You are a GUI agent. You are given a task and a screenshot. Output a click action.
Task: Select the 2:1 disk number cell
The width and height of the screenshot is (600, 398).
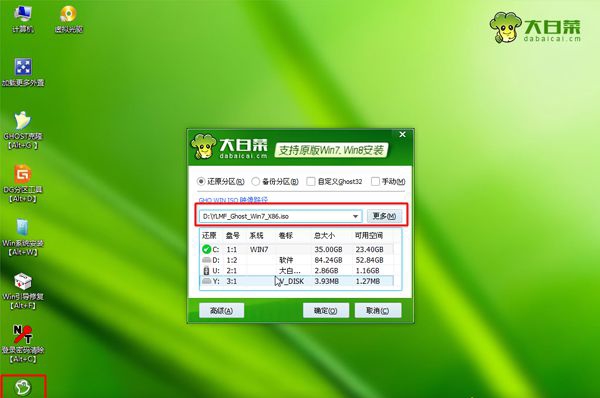point(232,271)
